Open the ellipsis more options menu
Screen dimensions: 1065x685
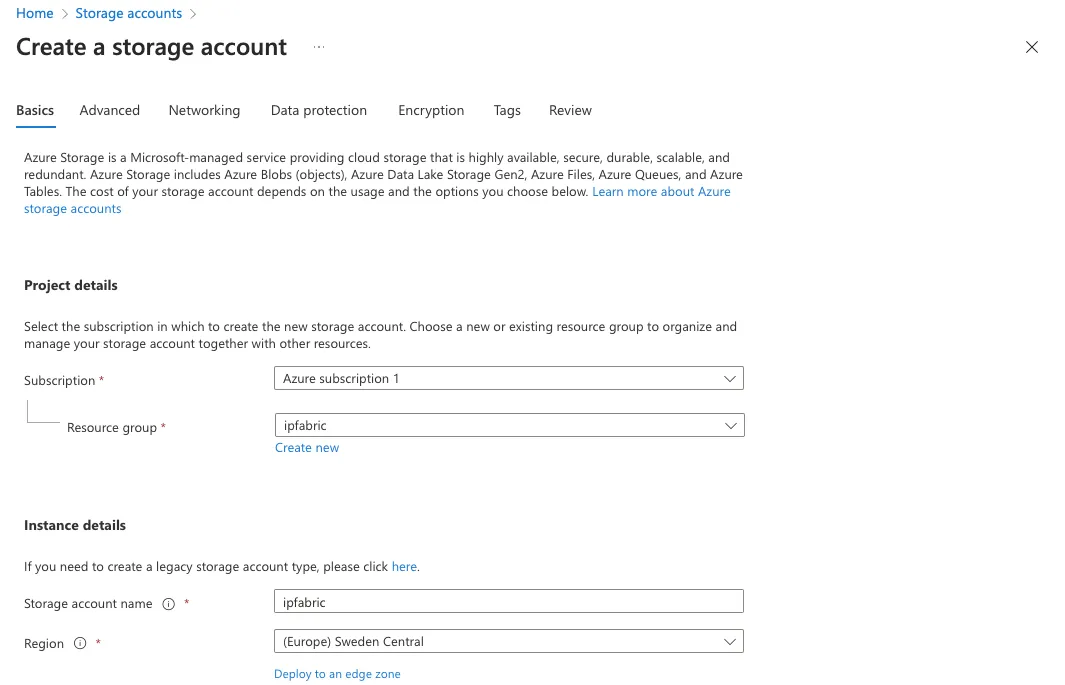pos(319,47)
